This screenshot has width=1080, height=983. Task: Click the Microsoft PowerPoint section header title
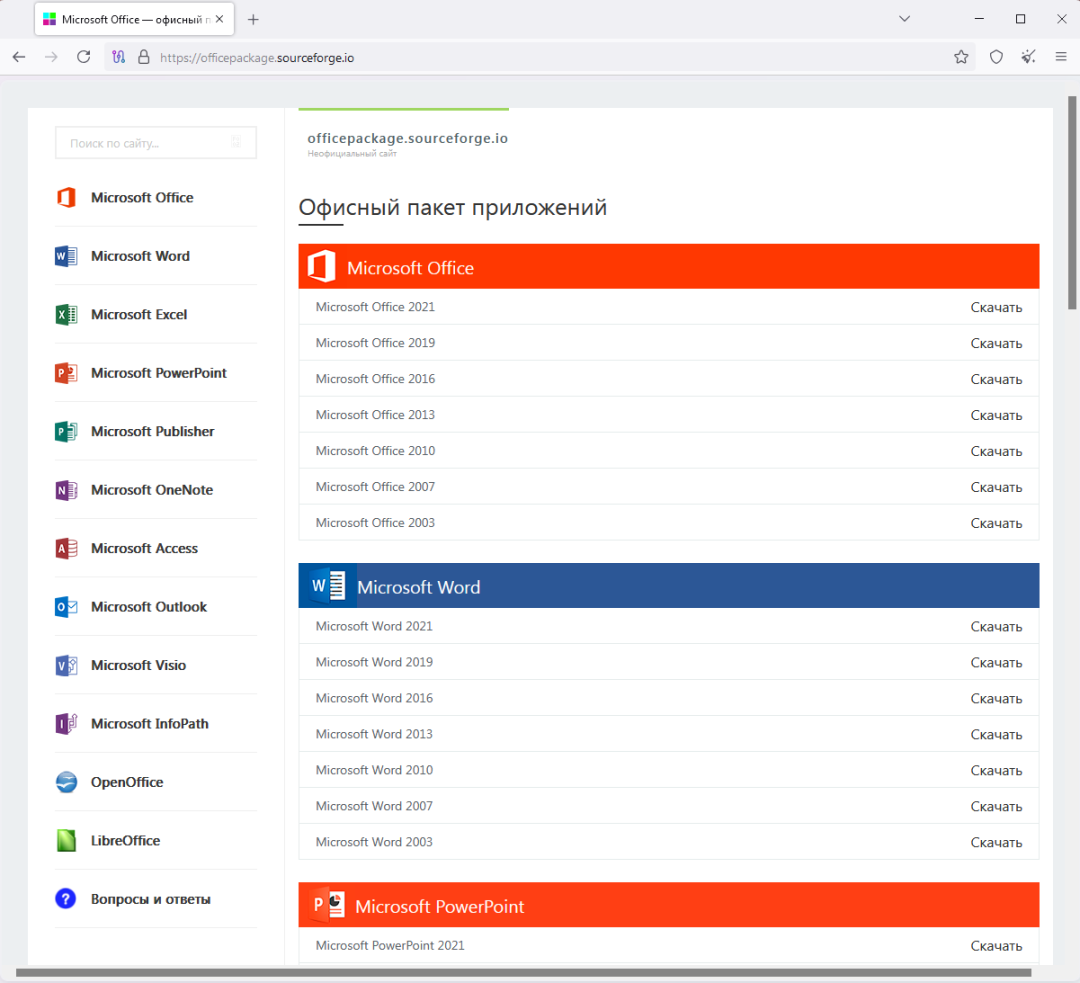click(x=439, y=907)
